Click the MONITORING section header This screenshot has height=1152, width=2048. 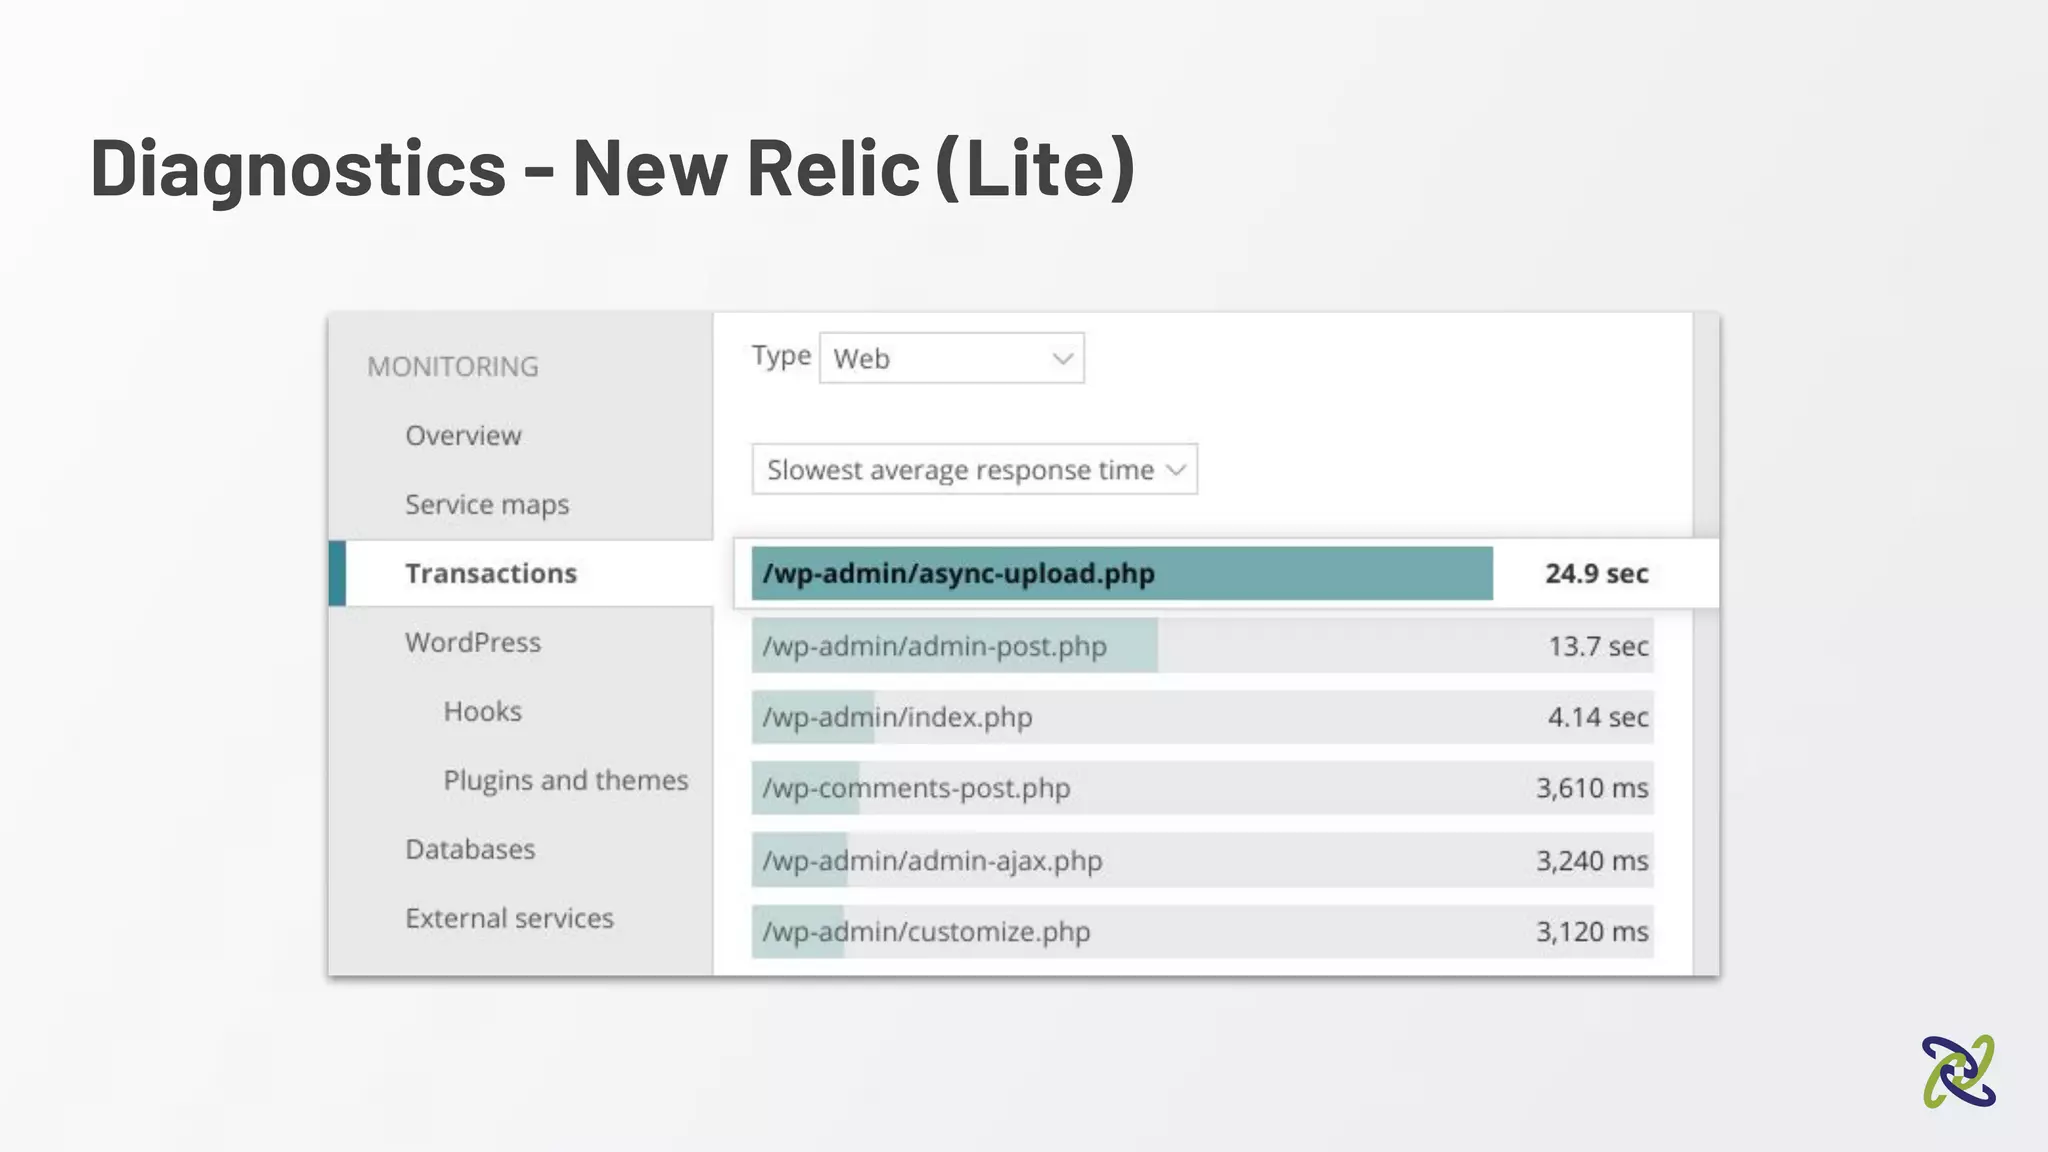point(452,367)
